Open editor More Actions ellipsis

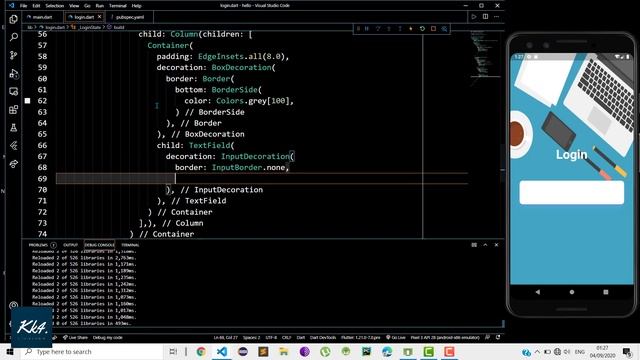(x=496, y=17)
